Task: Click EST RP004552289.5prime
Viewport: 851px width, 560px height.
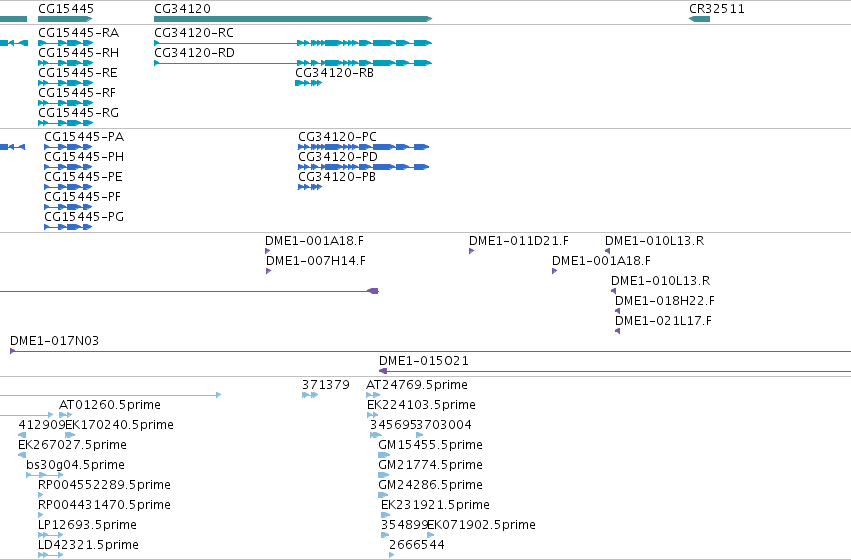Action: [x=104, y=485]
